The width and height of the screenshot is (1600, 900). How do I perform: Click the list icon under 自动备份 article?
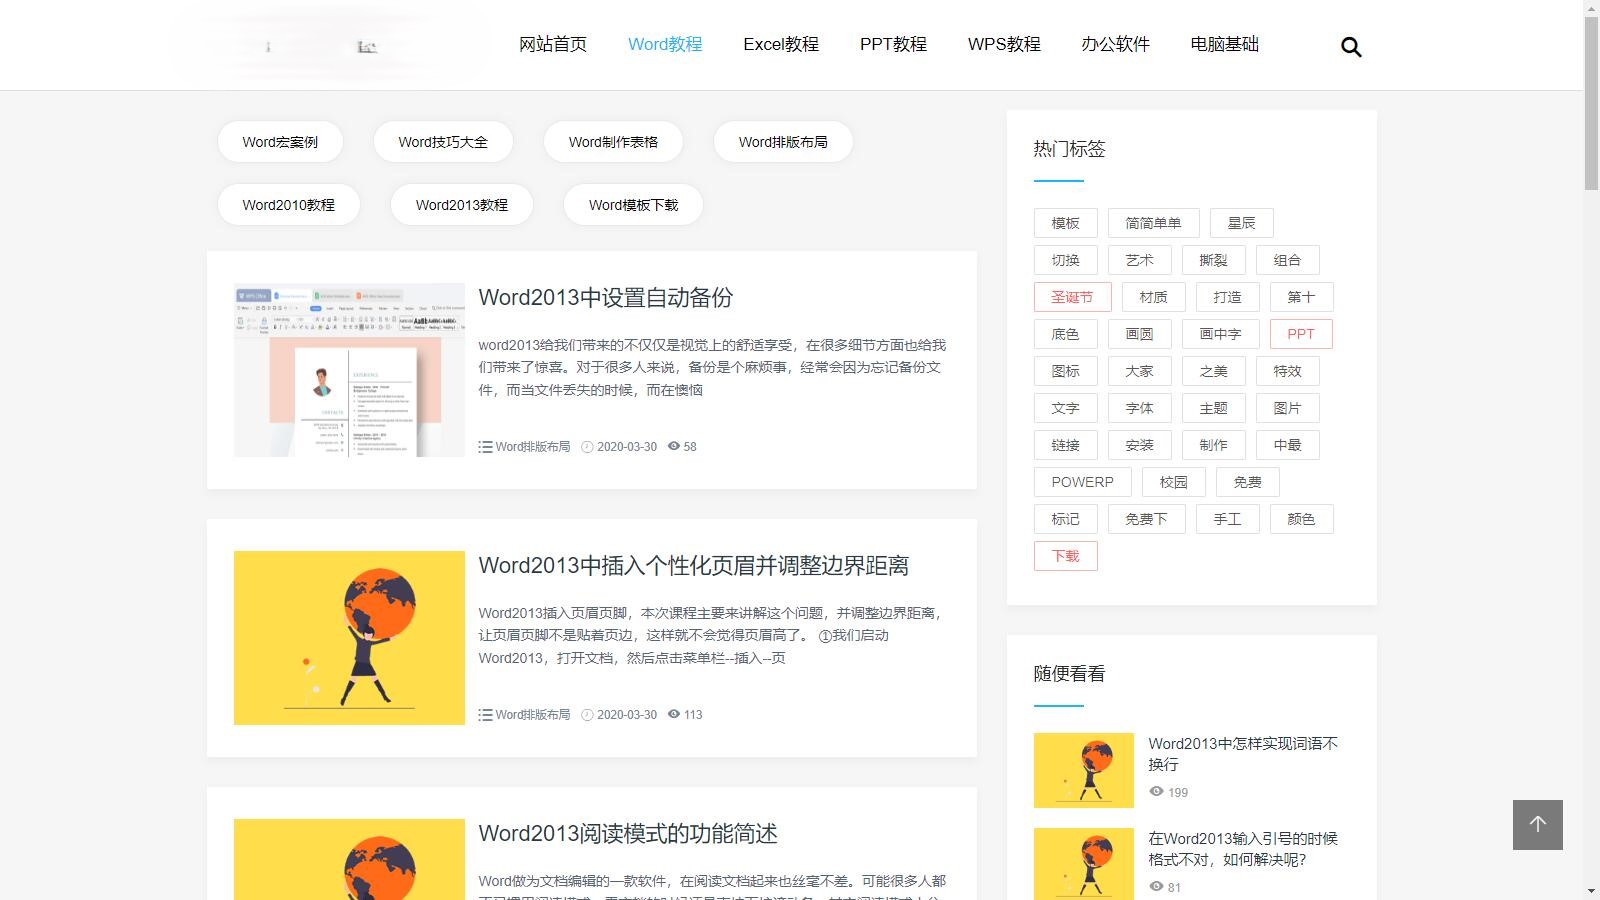tap(485, 447)
